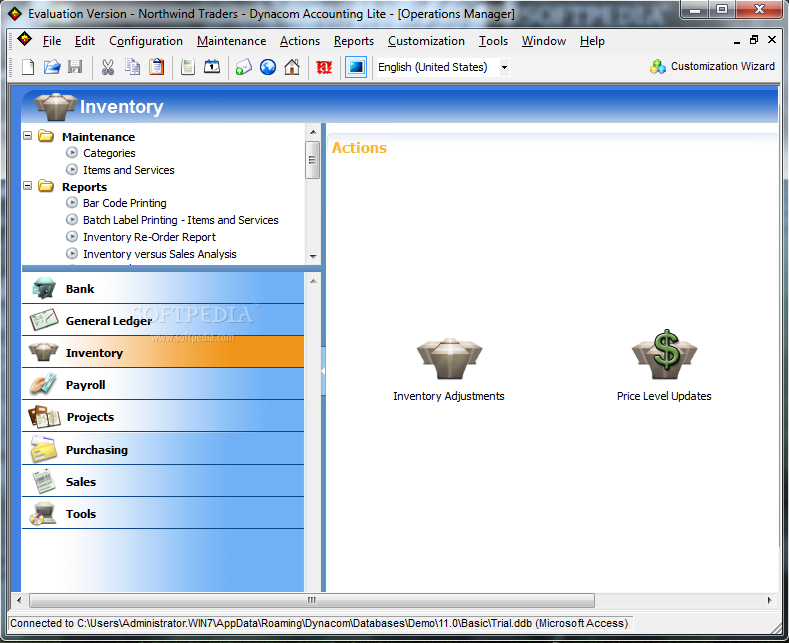Open the Configuration menu

(x=146, y=41)
